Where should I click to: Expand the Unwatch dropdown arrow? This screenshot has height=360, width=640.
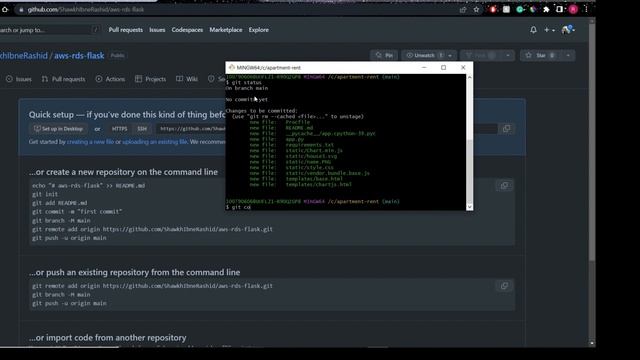[450, 56]
